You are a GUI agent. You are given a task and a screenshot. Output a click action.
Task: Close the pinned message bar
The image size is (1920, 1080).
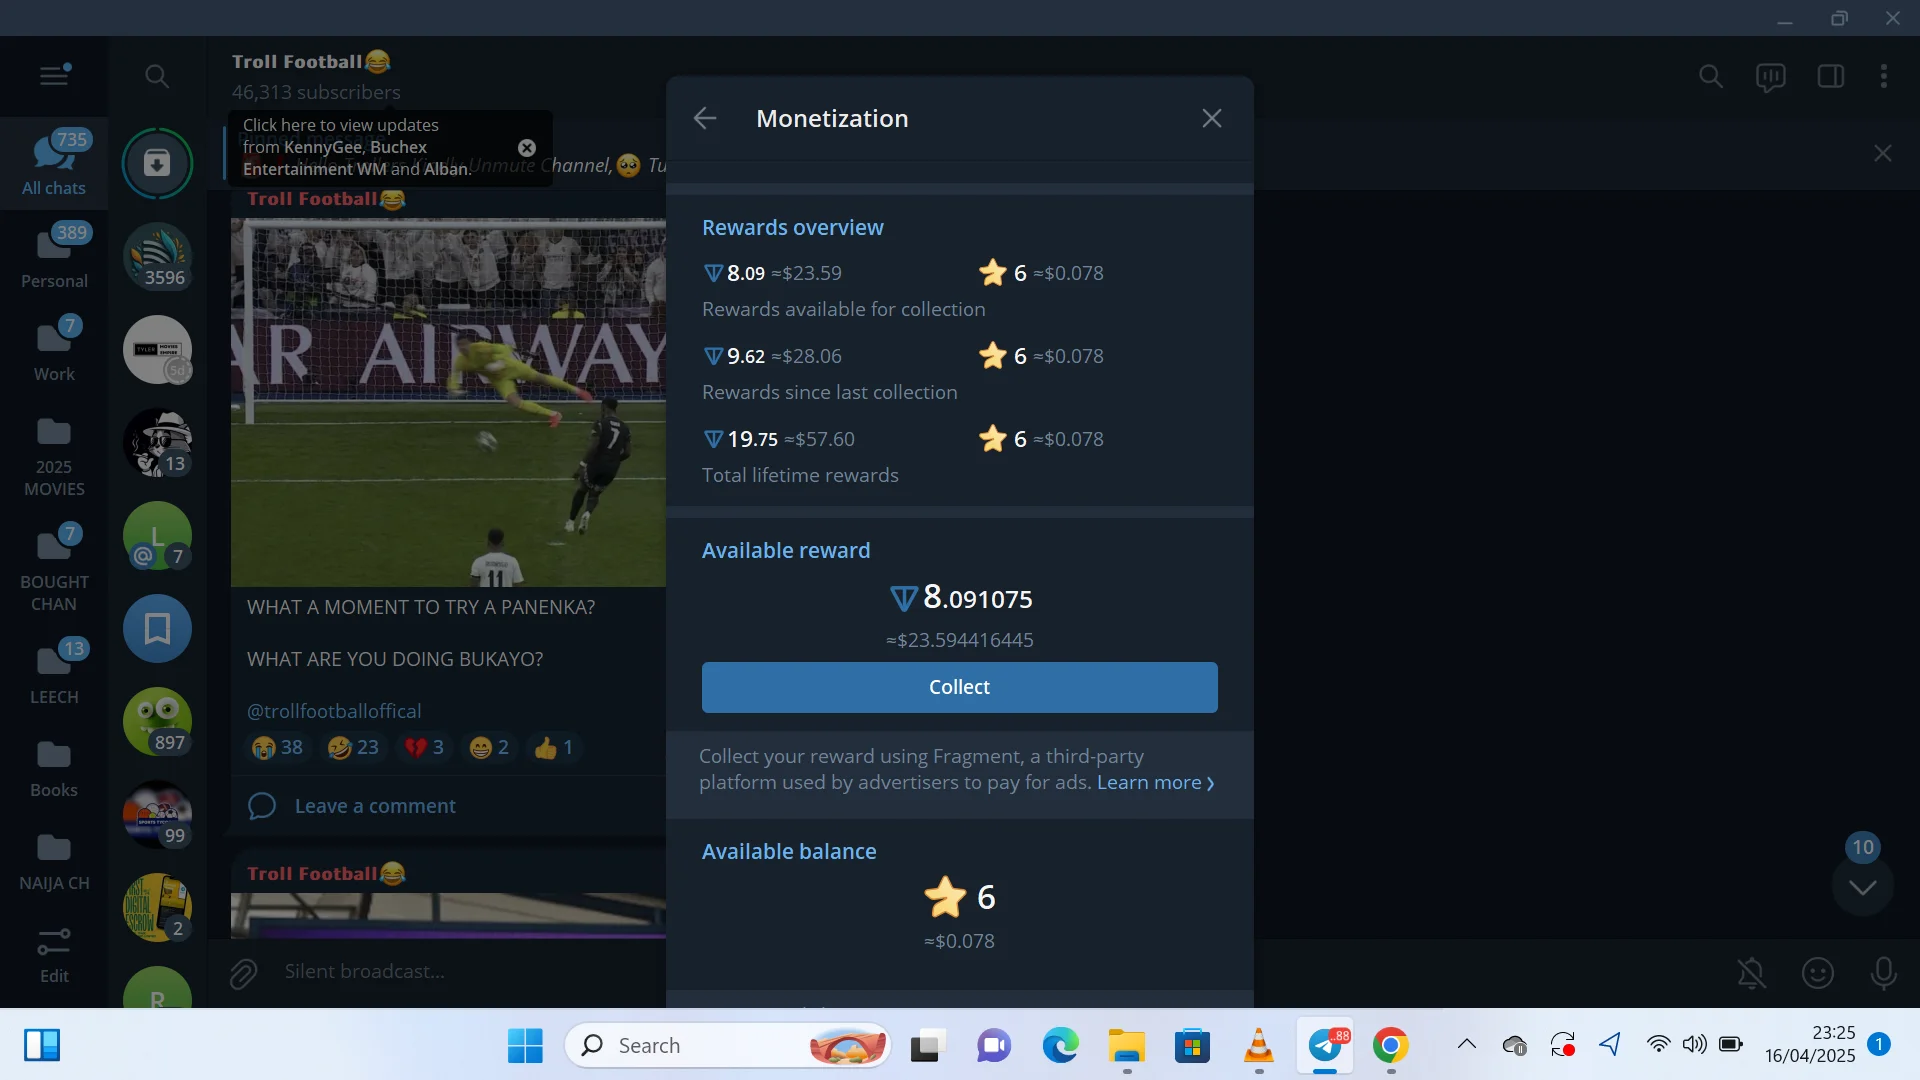point(1883,153)
